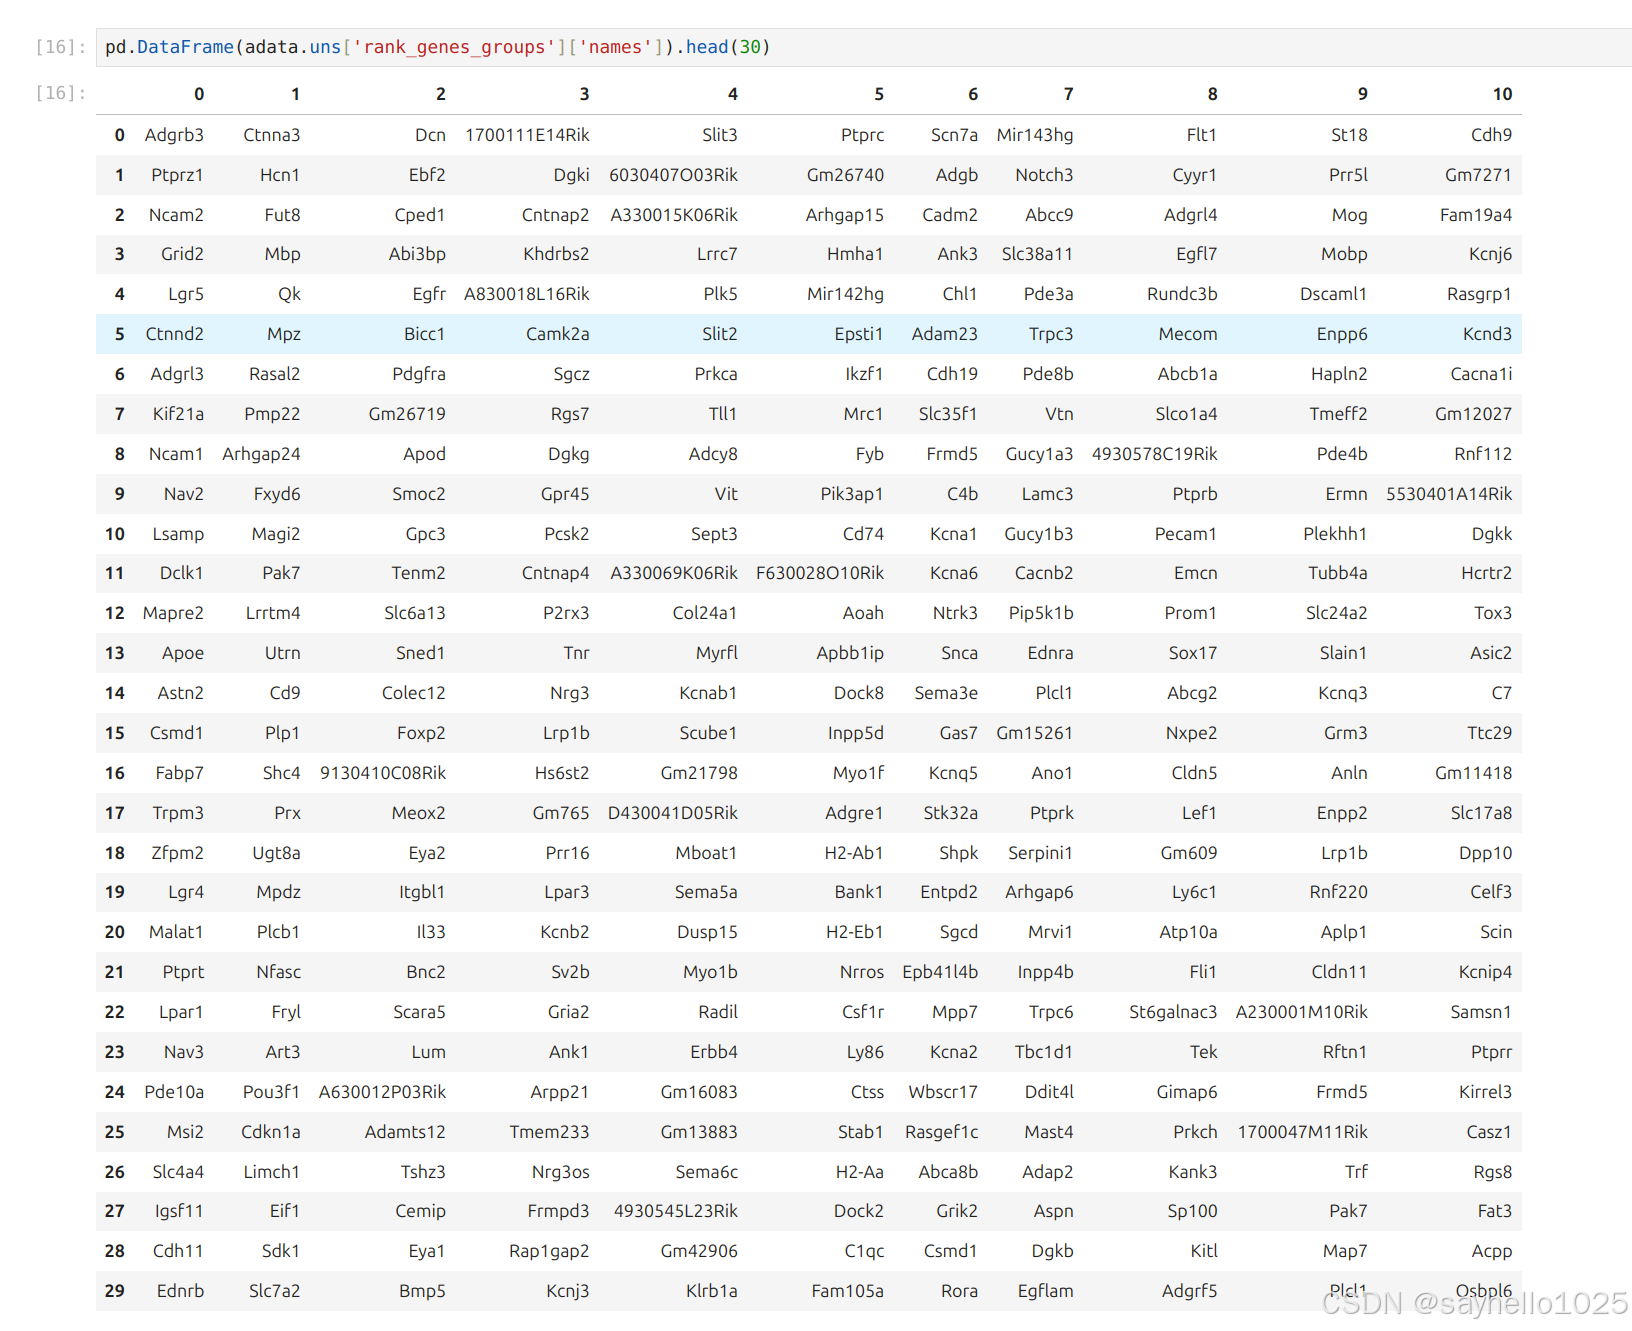
Task: Click the cell 'St6galnac3'
Action: pos(1173,1012)
